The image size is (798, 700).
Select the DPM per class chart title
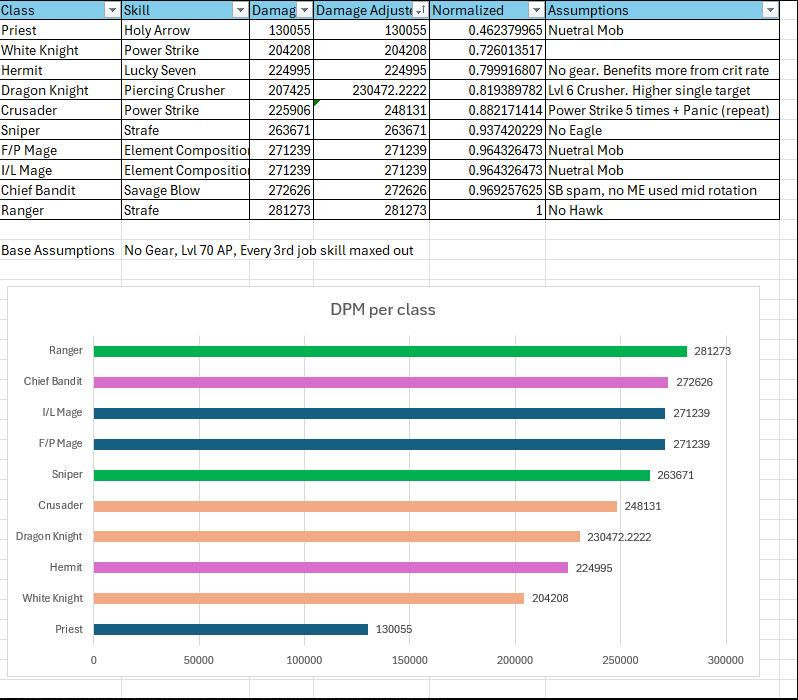[x=383, y=310]
